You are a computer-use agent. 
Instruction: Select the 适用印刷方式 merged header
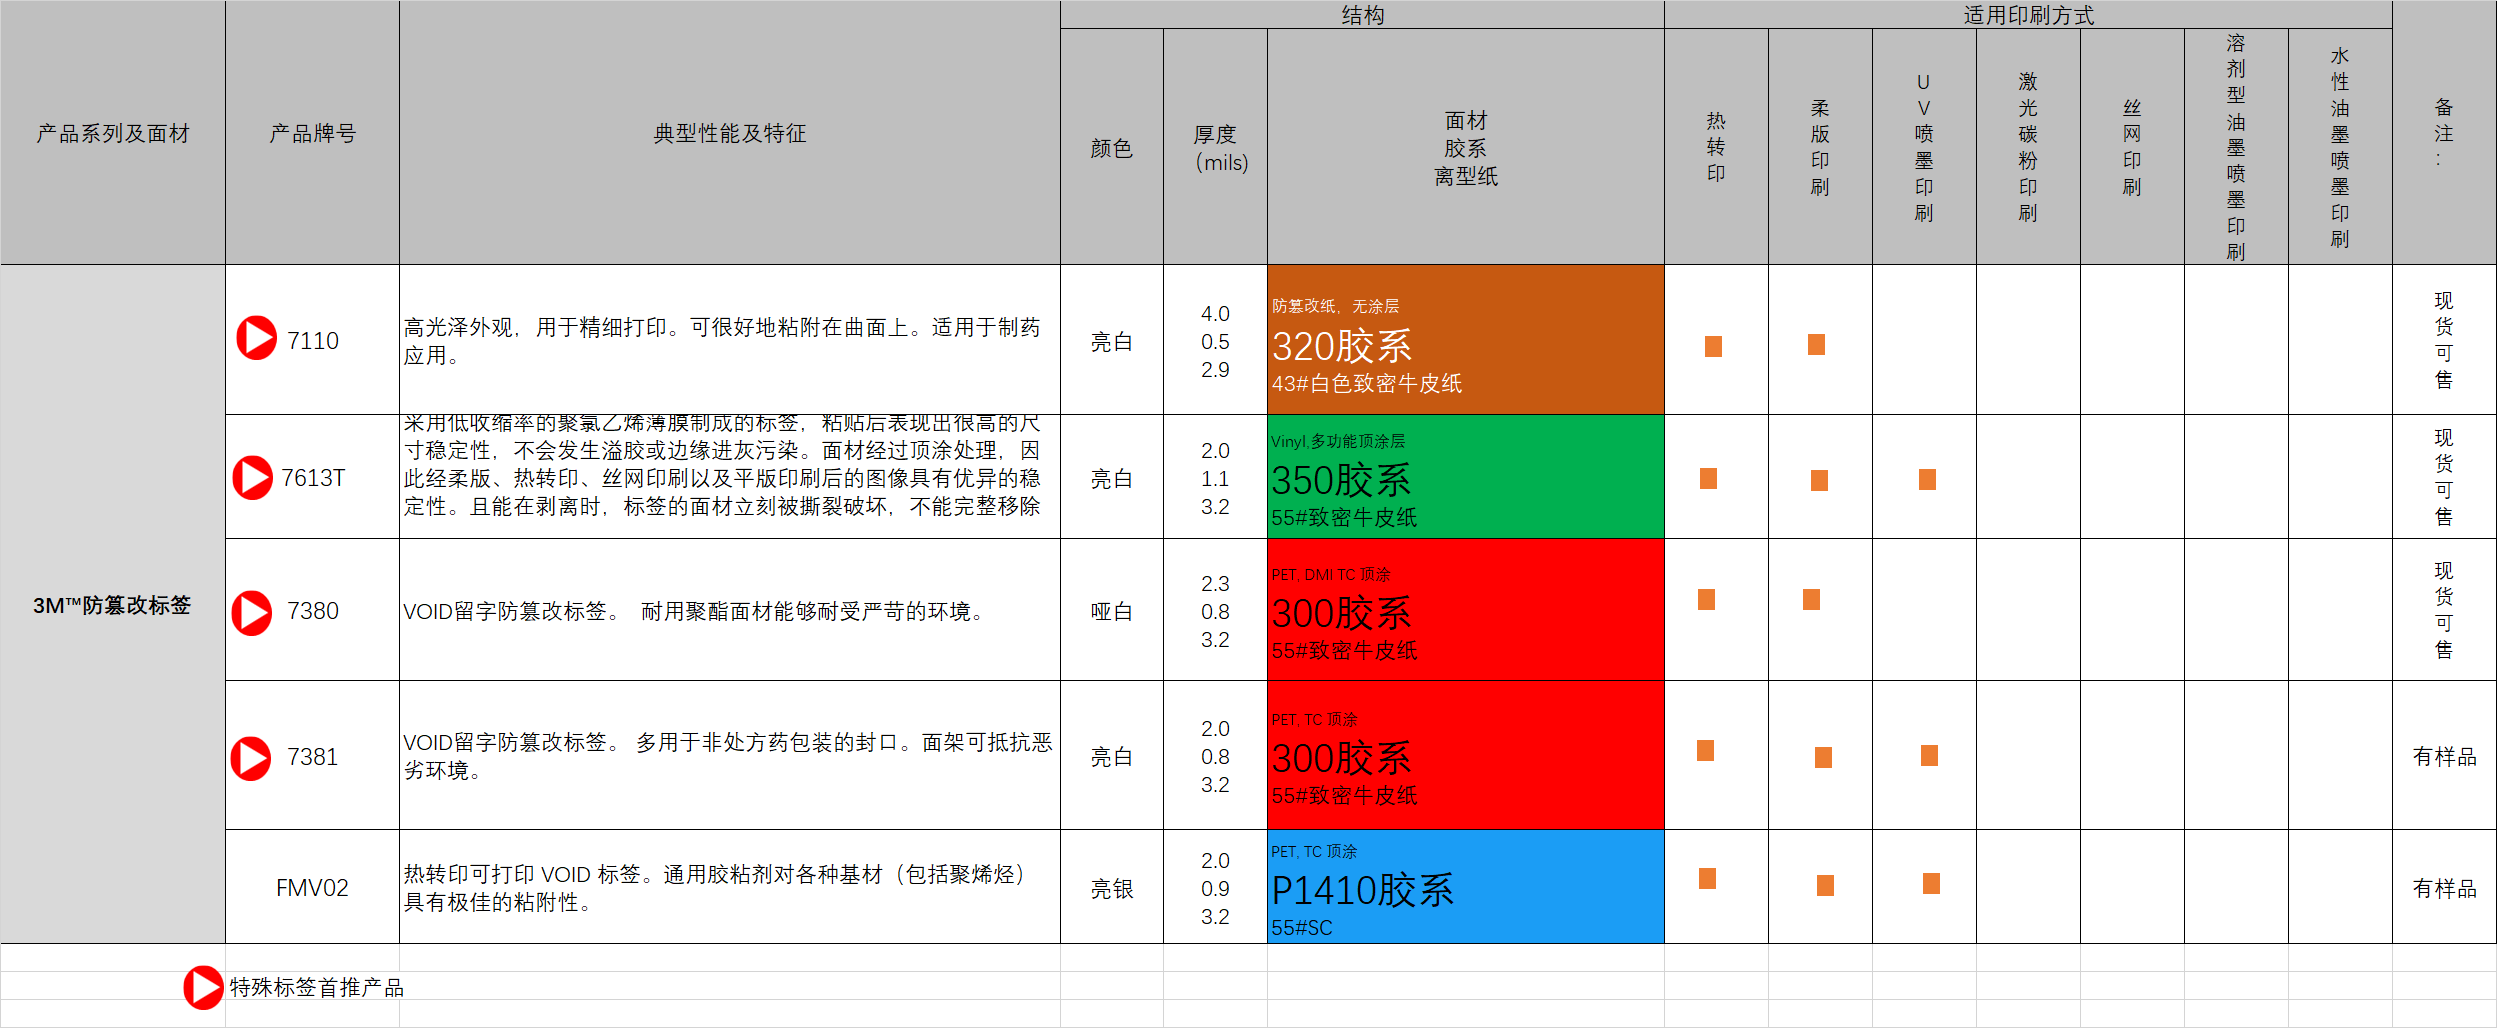2028,15
